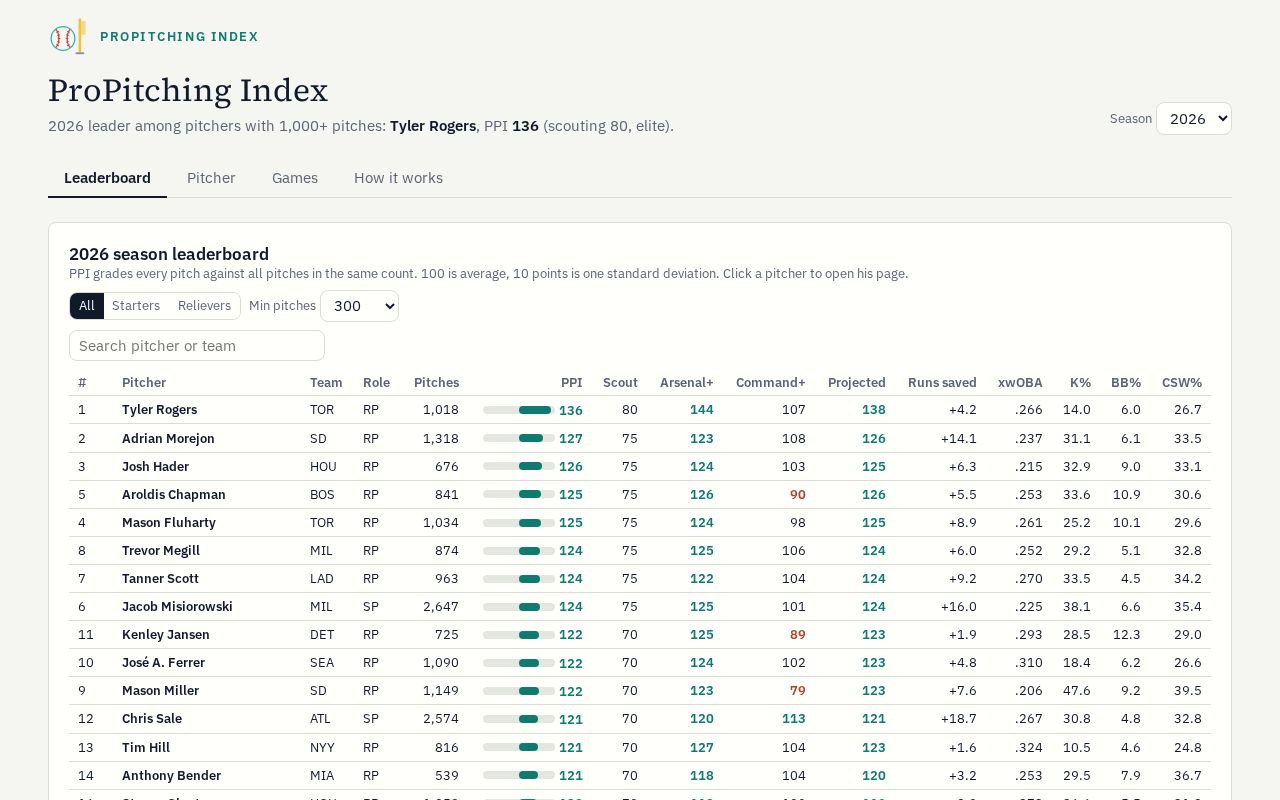
Task: Sort by the PPI column header
Action: [571, 383]
